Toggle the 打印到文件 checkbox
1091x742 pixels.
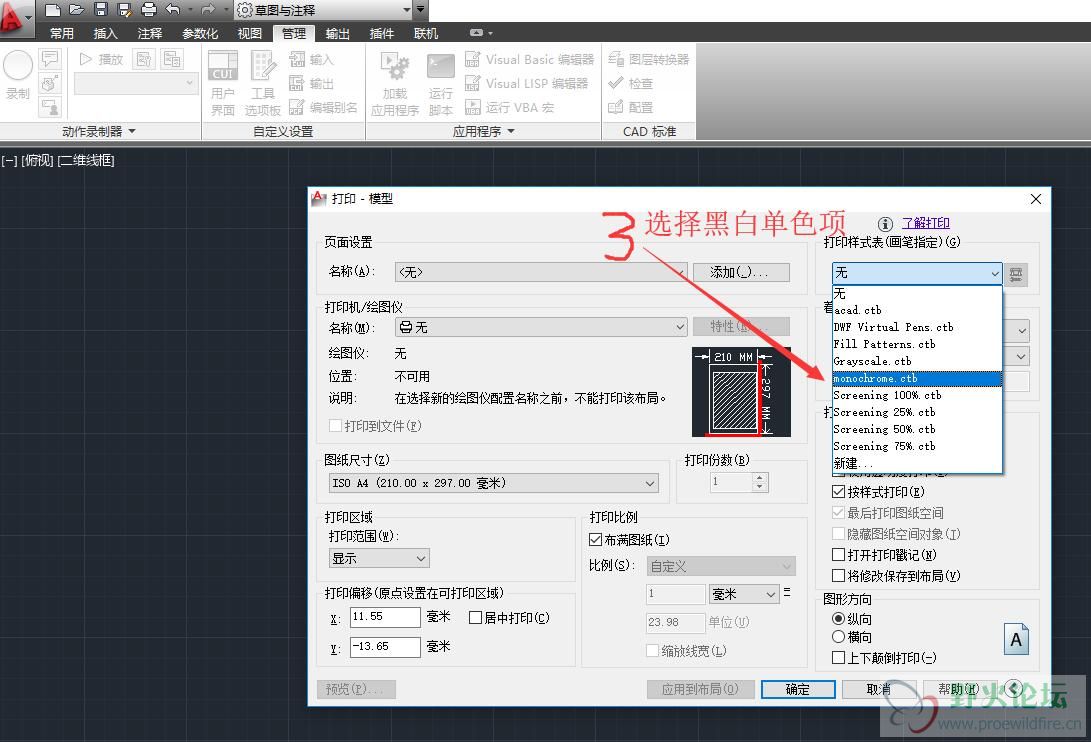(336, 425)
